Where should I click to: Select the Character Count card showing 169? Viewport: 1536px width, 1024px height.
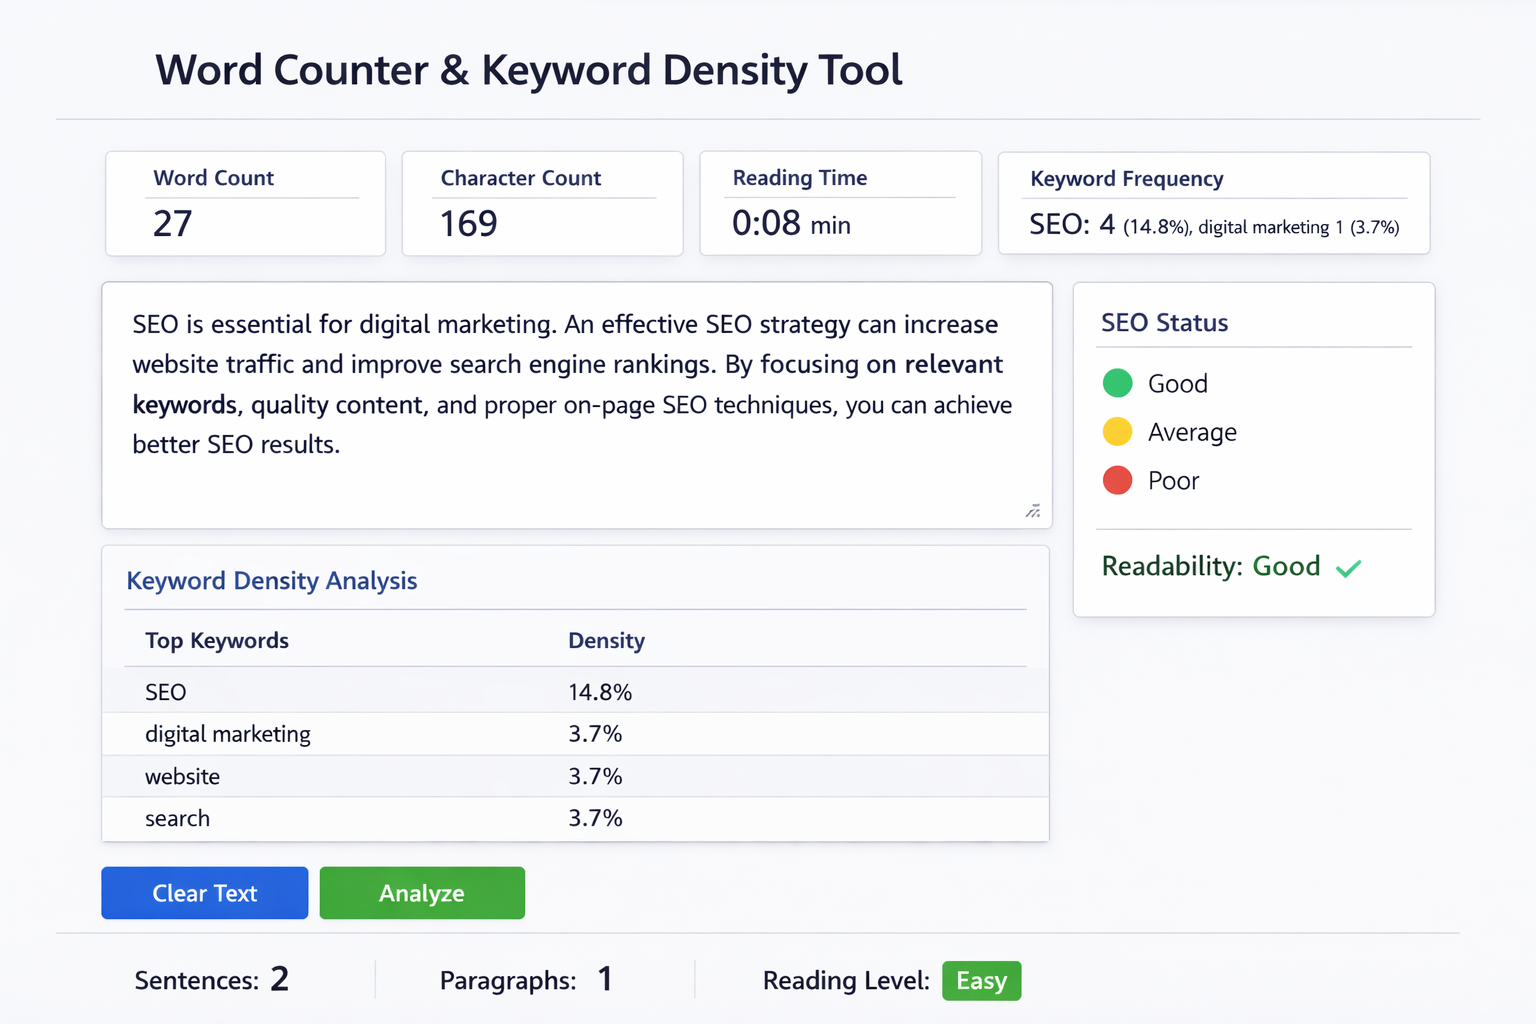[x=542, y=203]
